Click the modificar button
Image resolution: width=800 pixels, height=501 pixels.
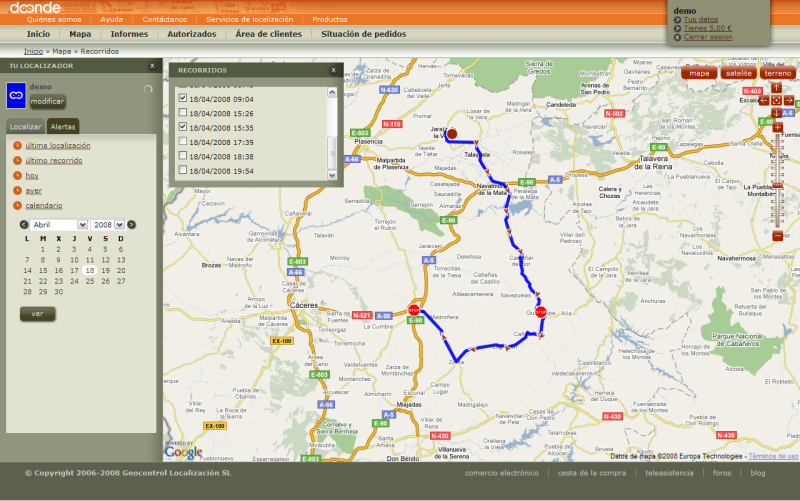click(x=47, y=102)
